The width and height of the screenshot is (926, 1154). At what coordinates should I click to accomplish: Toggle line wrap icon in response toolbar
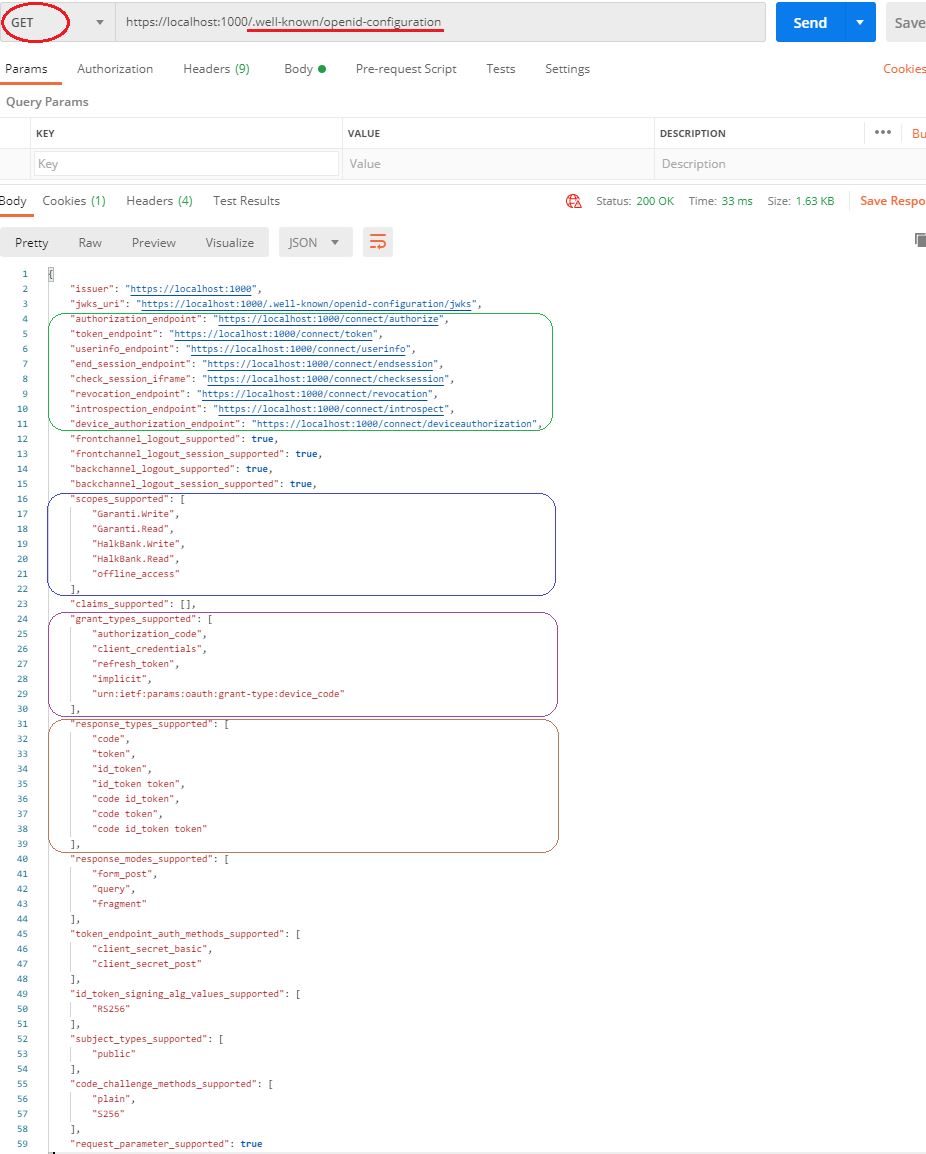click(x=379, y=242)
